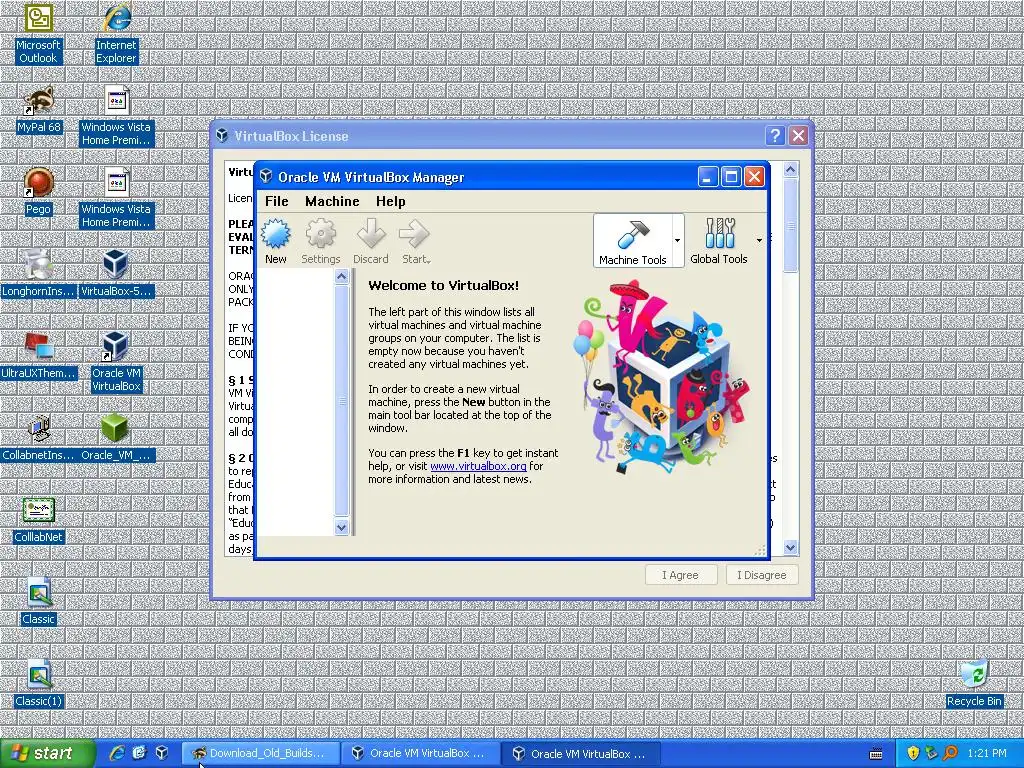The height and width of the screenshot is (768, 1024).
Task: Select the VirtualBox-5... installer desktop icon
Action: (x=116, y=273)
